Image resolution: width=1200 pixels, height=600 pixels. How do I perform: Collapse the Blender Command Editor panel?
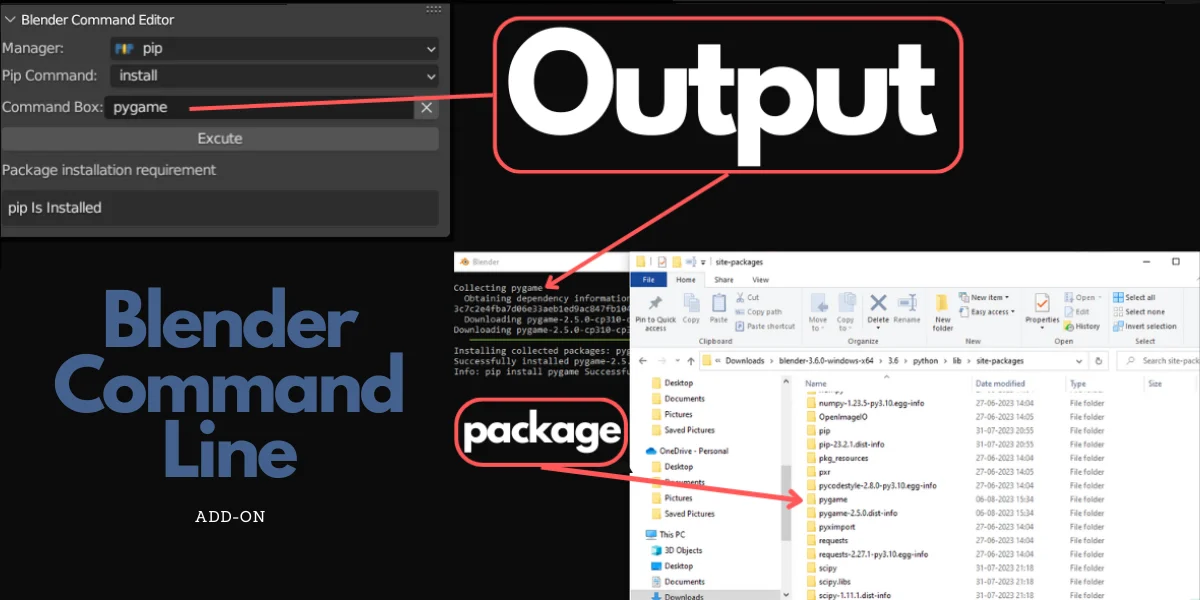click(12, 18)
